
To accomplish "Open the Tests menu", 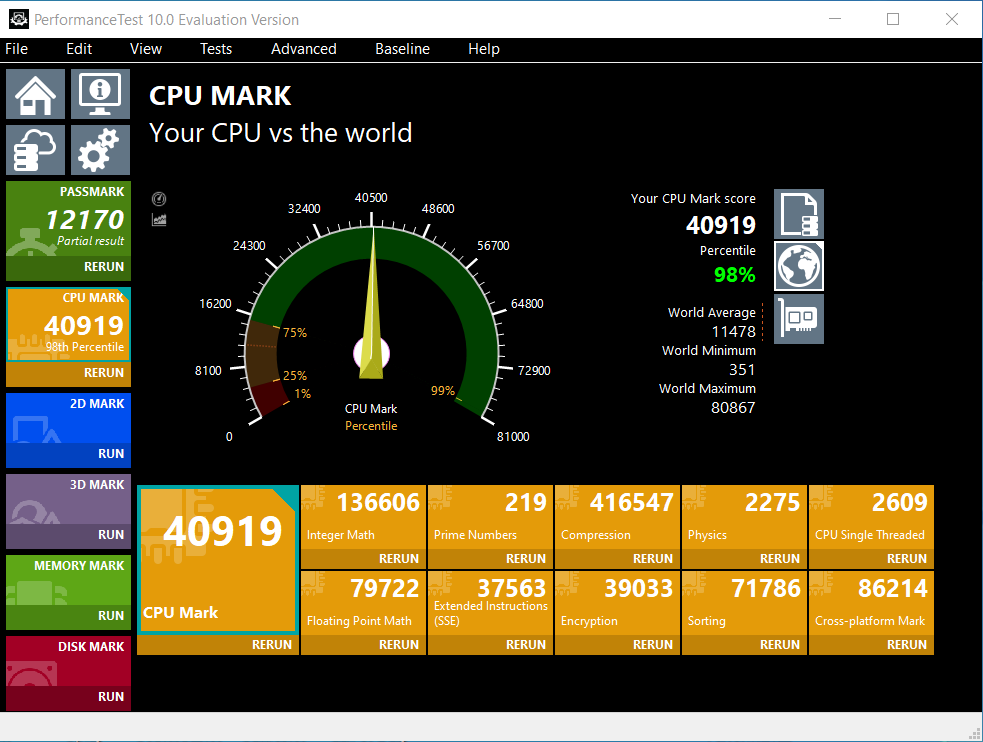I will [x=216, y=49].
